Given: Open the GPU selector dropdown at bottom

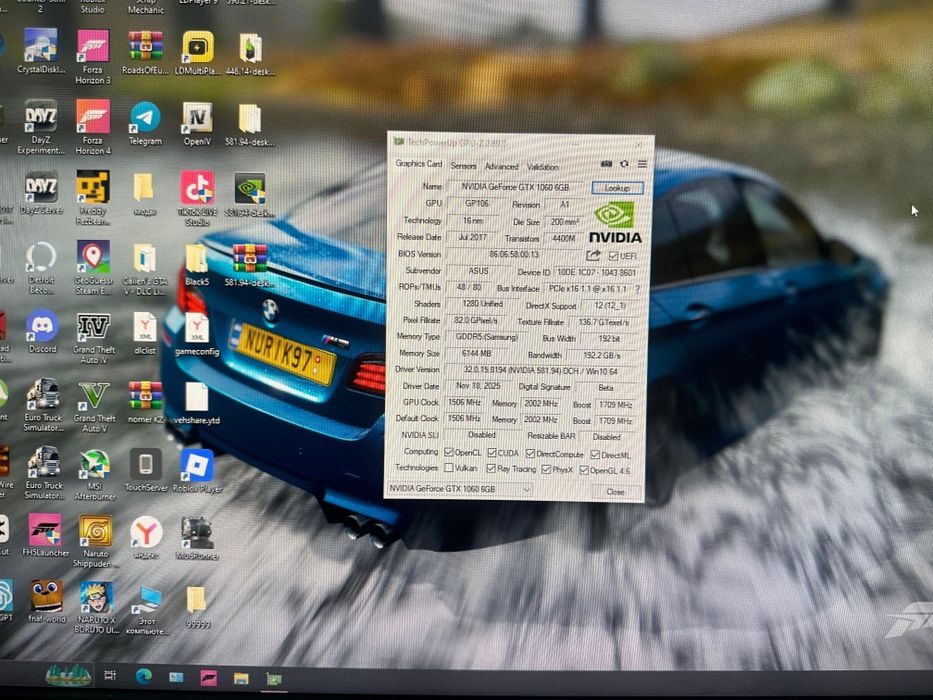Looking at the screenshot, I should pyautogui.click(x=459, y=489).
